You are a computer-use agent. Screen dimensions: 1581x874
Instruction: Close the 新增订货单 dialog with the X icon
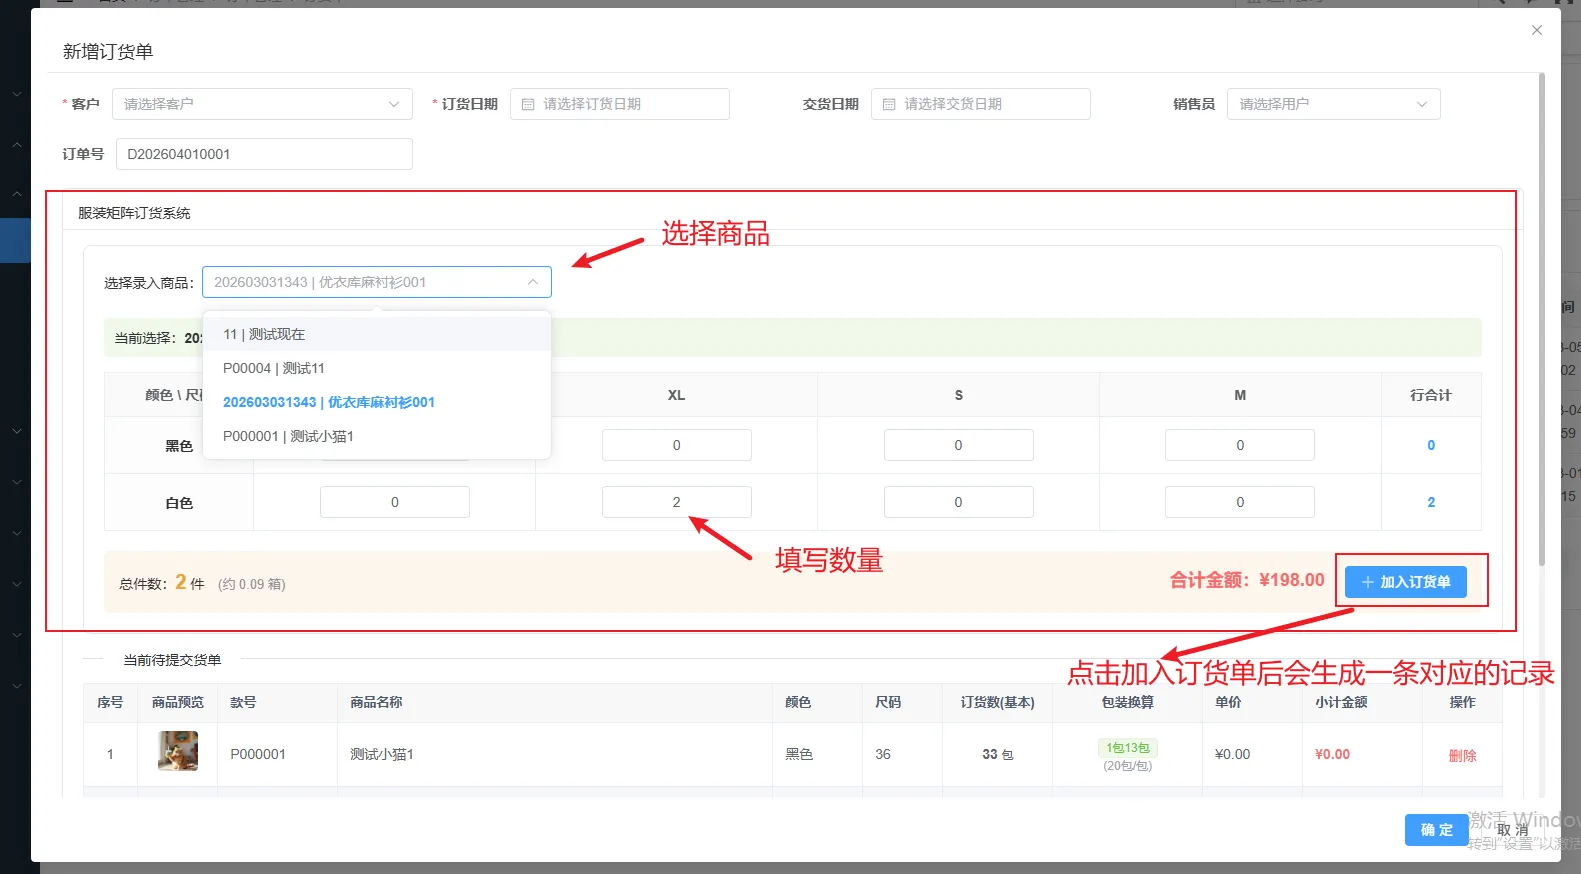(1537, 30)
